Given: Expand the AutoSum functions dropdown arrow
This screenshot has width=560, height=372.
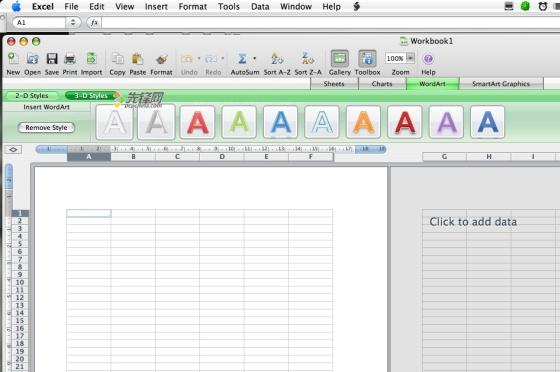Looking at the screenshot, I should 255,58.
